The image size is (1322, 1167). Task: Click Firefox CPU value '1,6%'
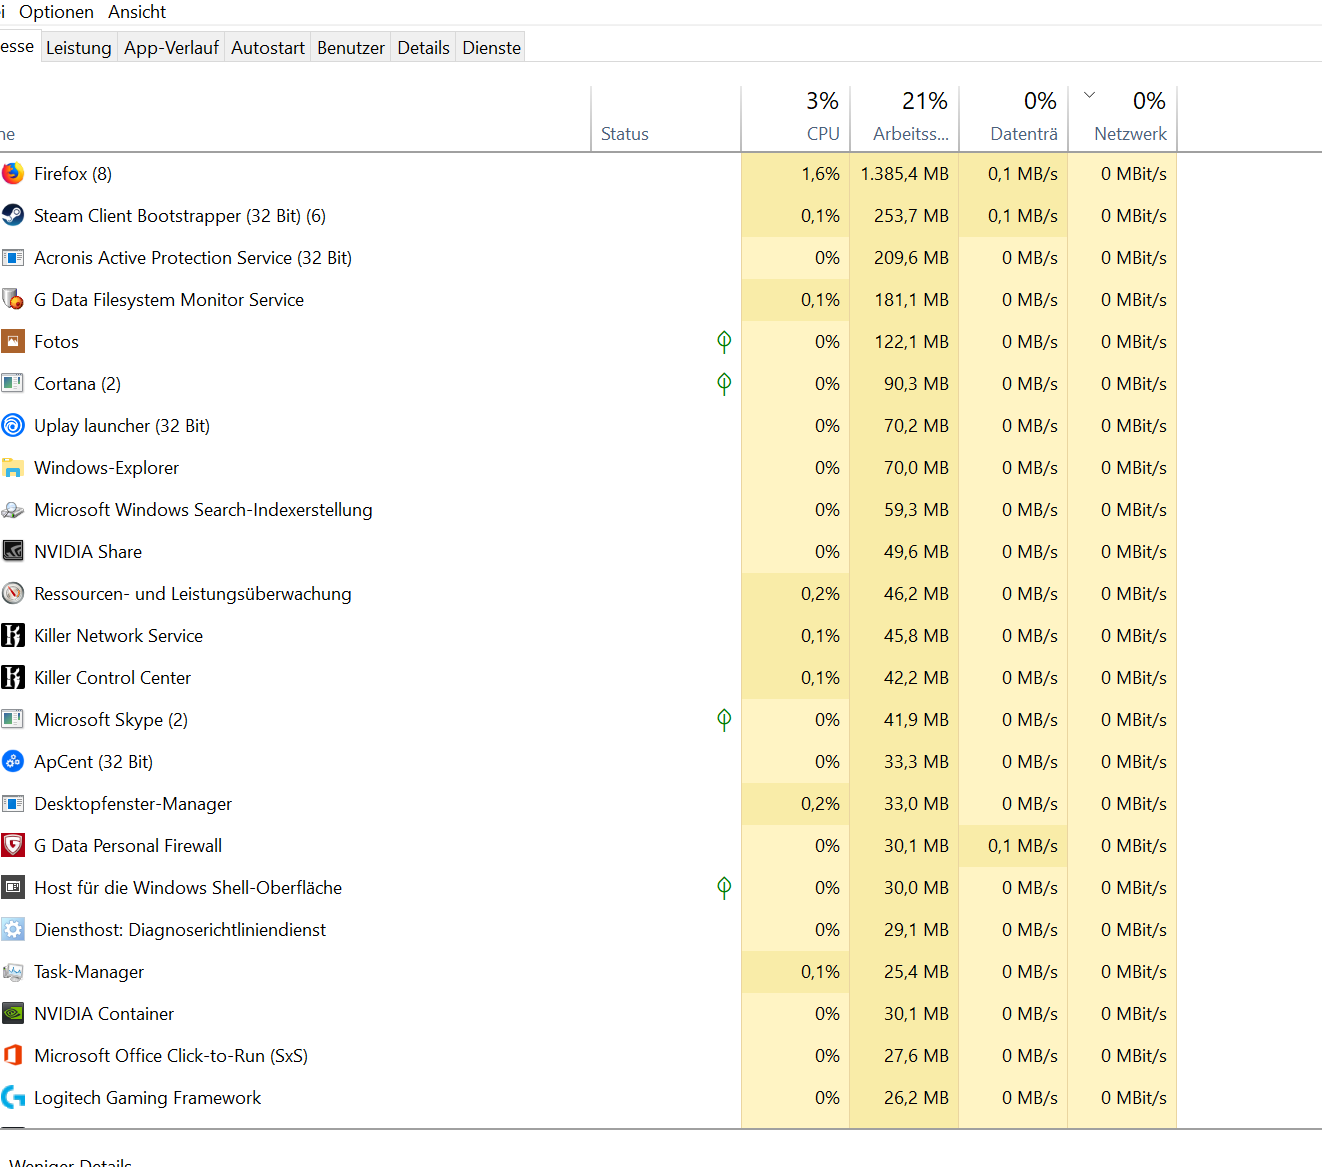[821, 174]
